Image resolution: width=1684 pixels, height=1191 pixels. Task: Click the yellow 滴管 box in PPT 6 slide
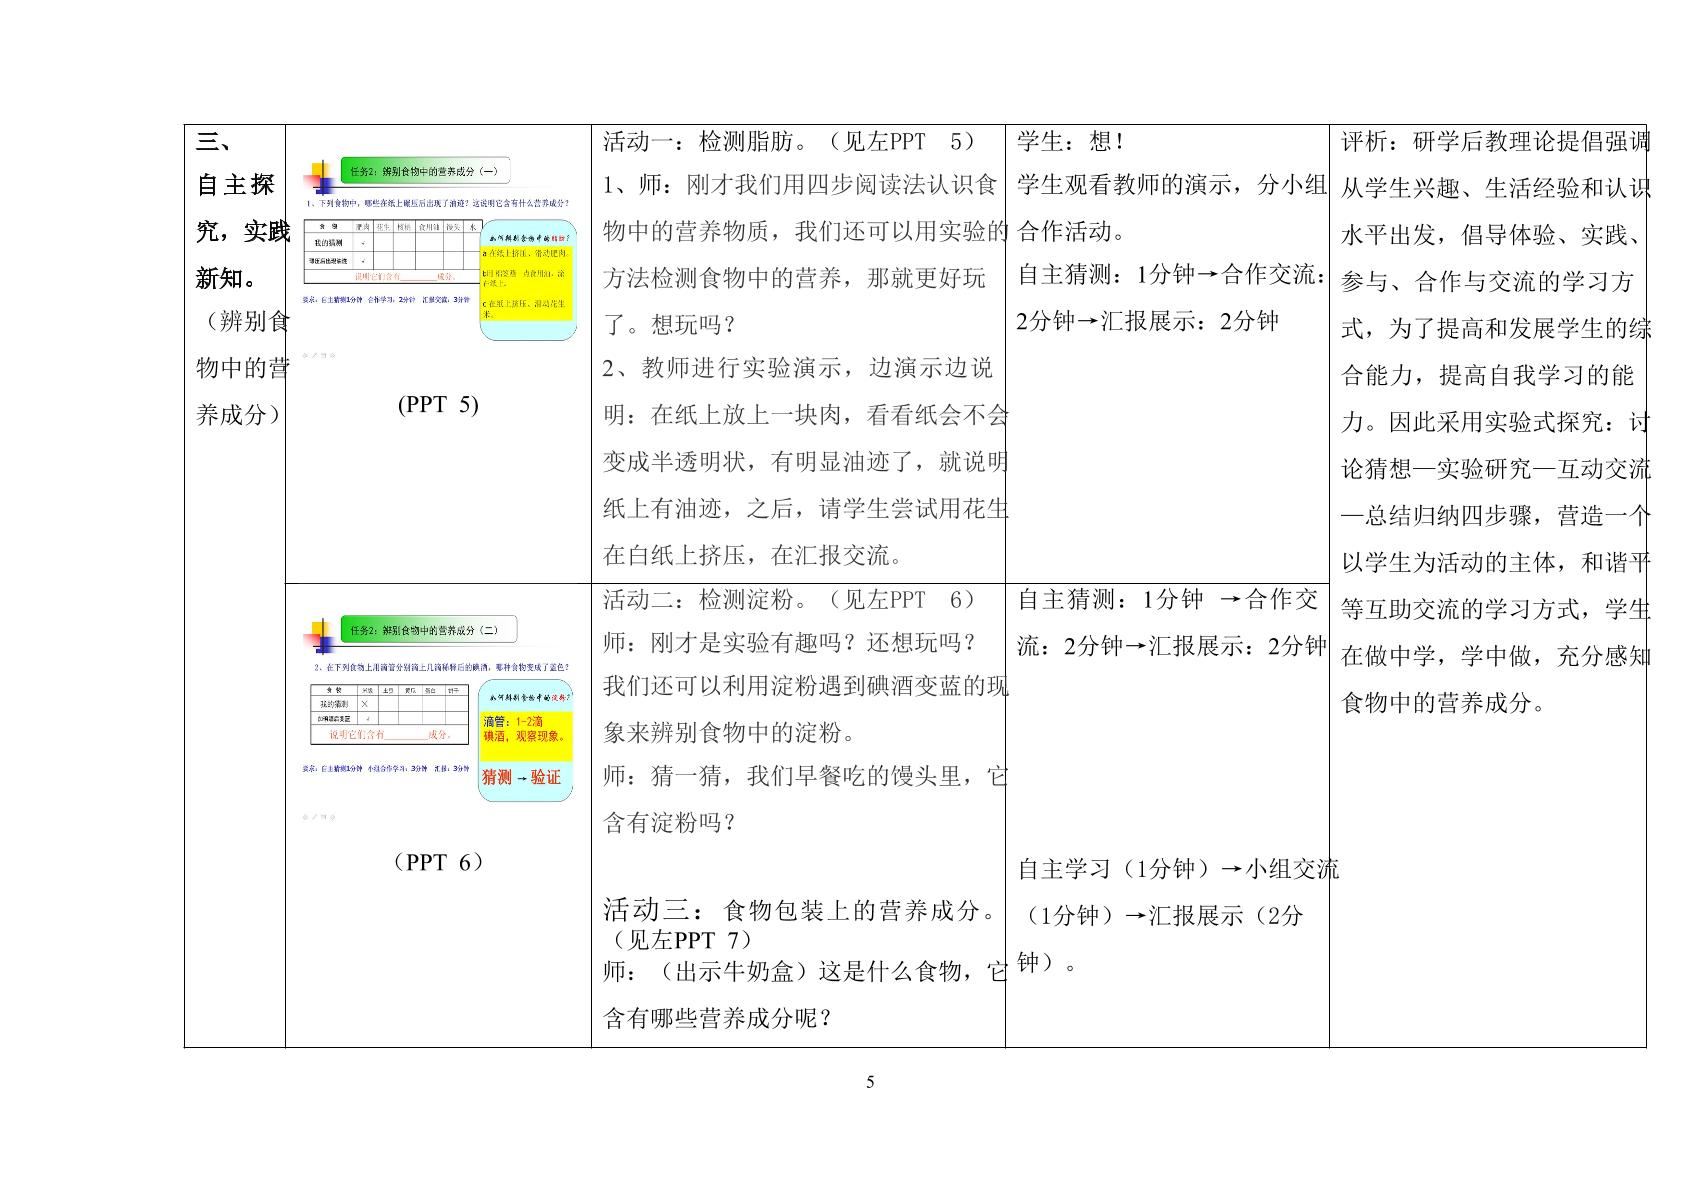click(x=526, y=736)
